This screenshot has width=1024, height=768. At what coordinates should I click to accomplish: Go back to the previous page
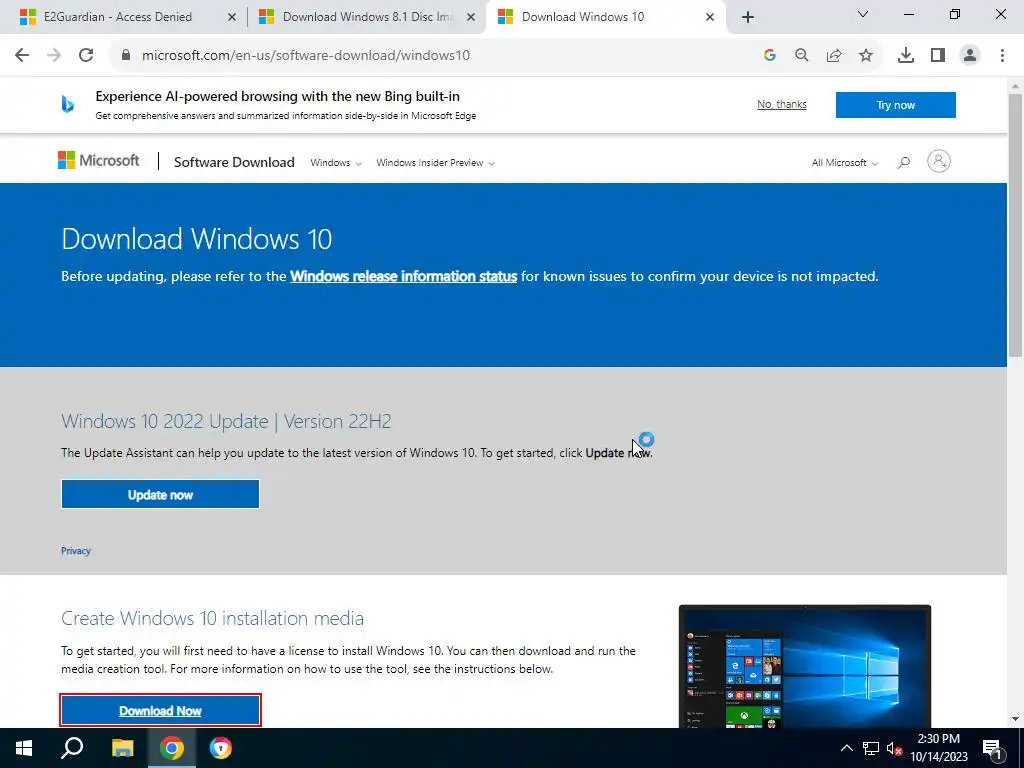coord(22,56)
